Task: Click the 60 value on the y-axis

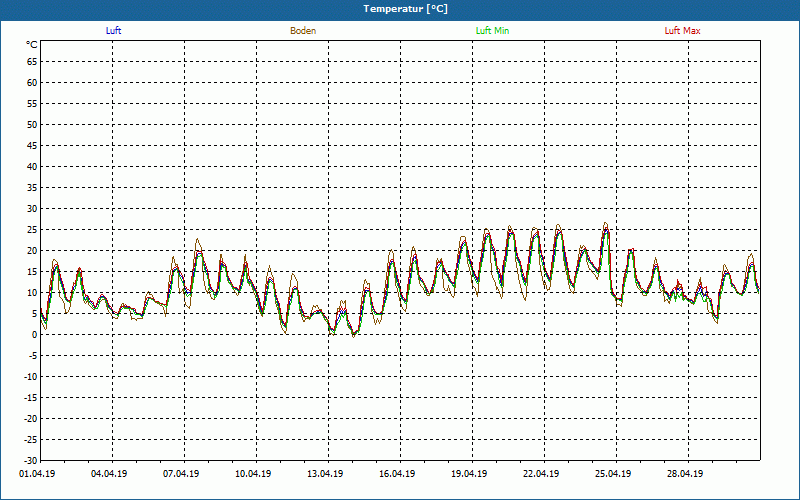Action: 32,83
